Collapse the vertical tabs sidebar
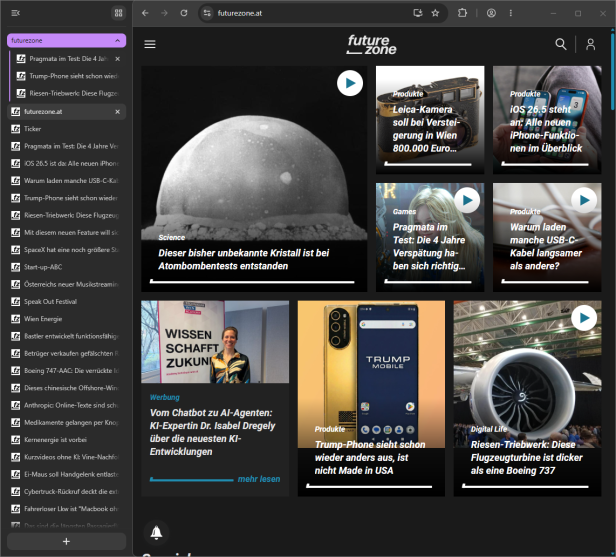The width and height of the screenshot is (616, 557). [x=15, y=13]
